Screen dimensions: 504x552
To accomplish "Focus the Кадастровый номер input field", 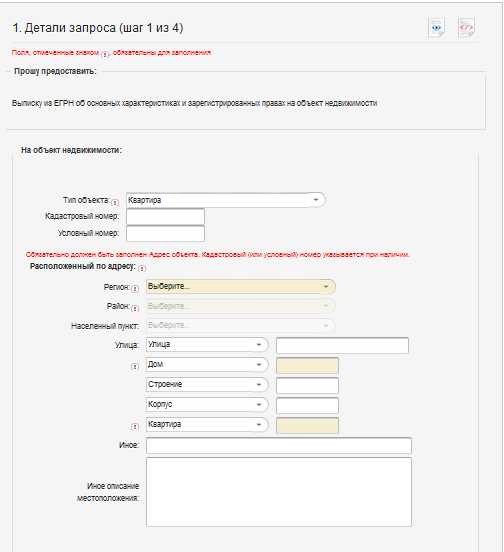I will (x=165, y=217).
